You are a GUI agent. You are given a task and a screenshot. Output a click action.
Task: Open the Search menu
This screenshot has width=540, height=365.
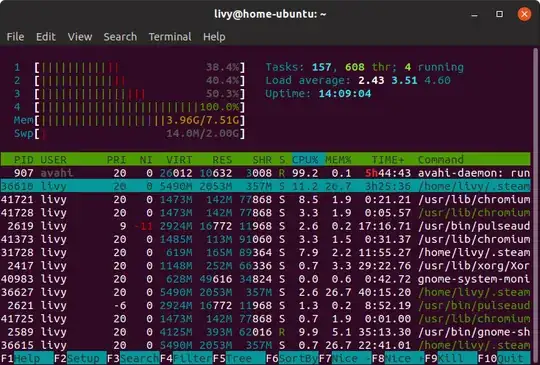(120, 36)
